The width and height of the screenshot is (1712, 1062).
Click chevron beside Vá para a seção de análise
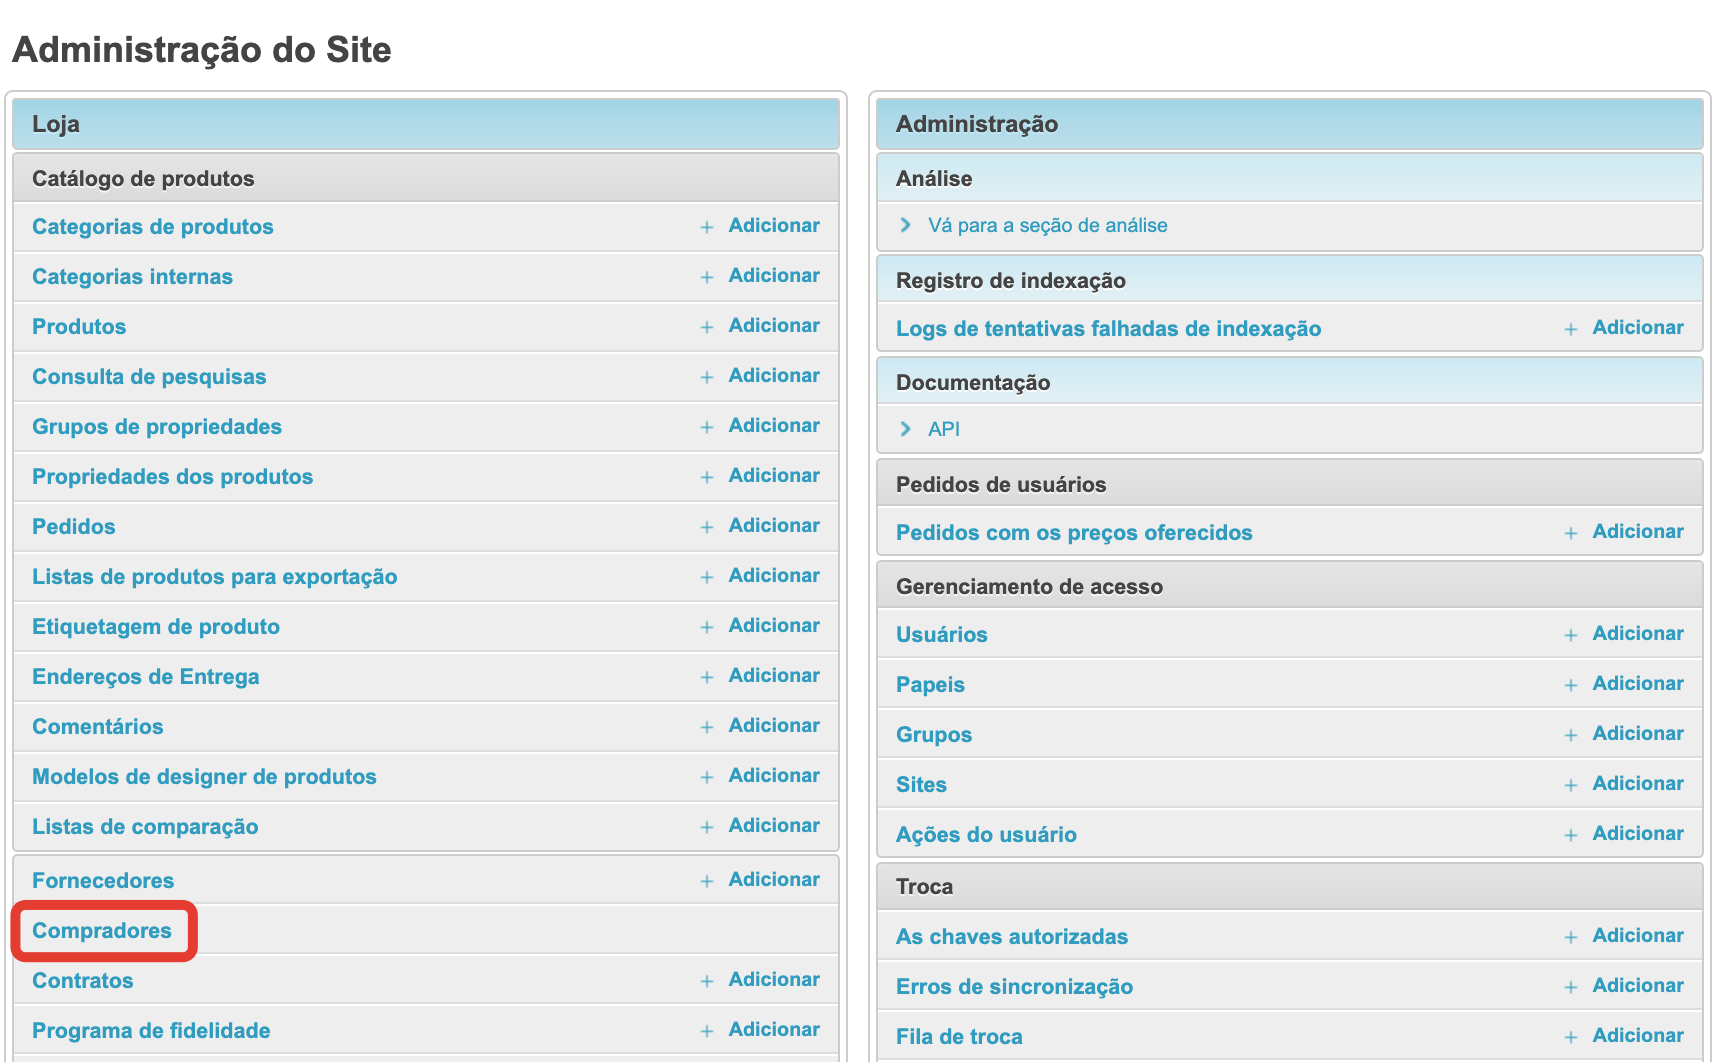click(x=905, y=225)
